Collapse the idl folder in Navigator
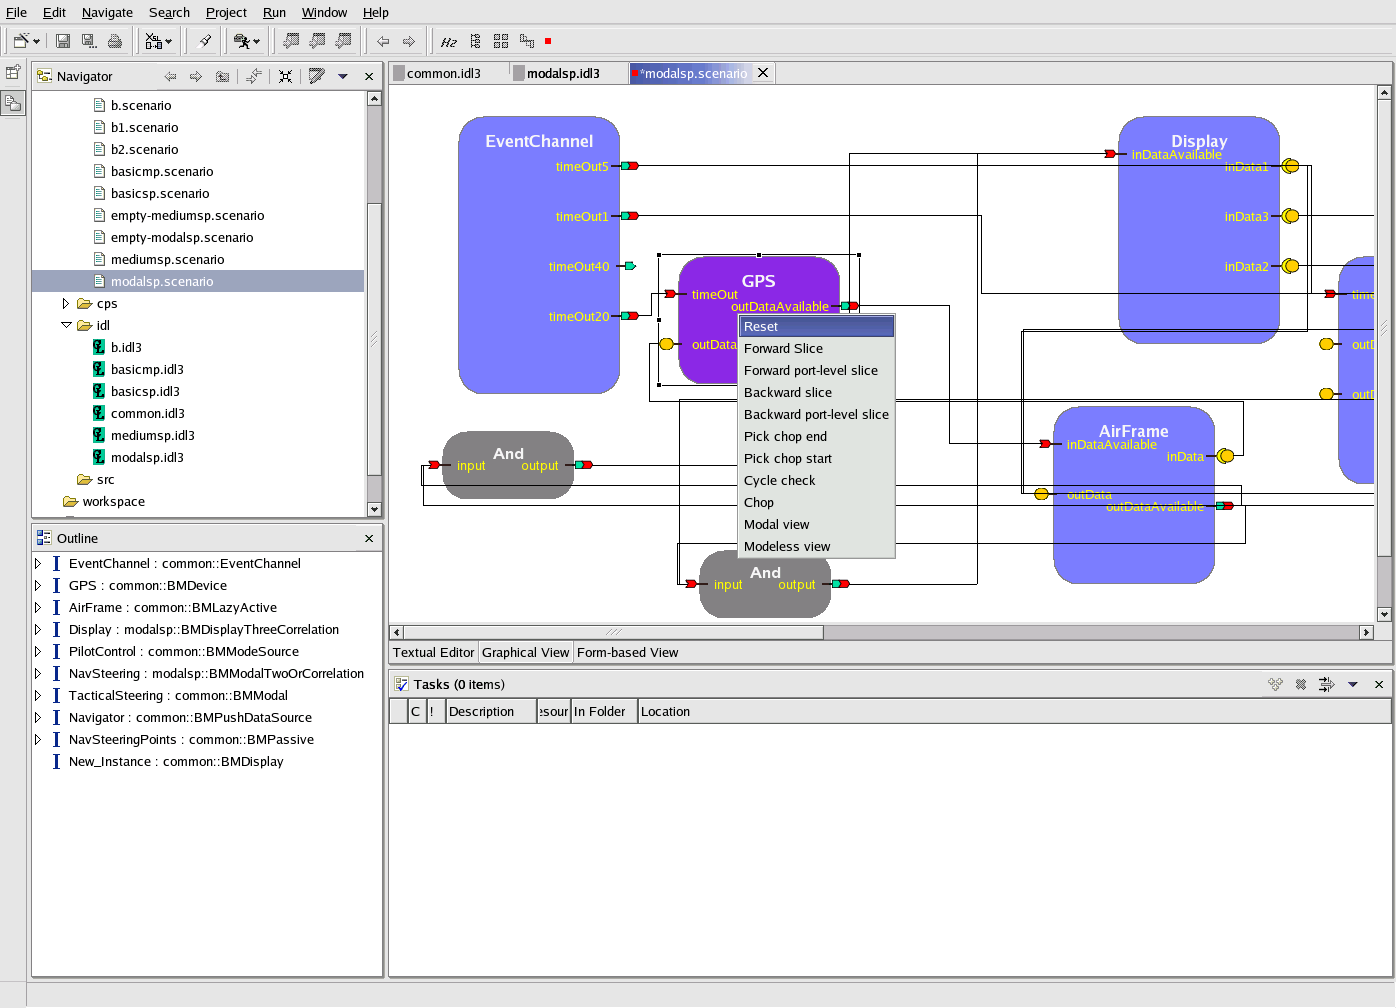This screenshot has width=1396, height=1008. tap(66, 325)
